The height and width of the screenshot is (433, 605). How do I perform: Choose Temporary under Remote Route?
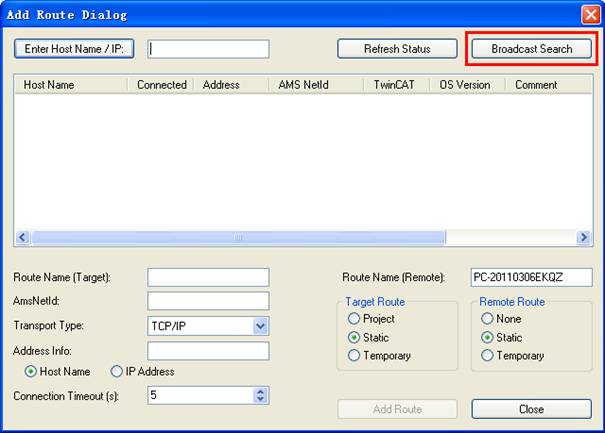click(x=488, y=355)
